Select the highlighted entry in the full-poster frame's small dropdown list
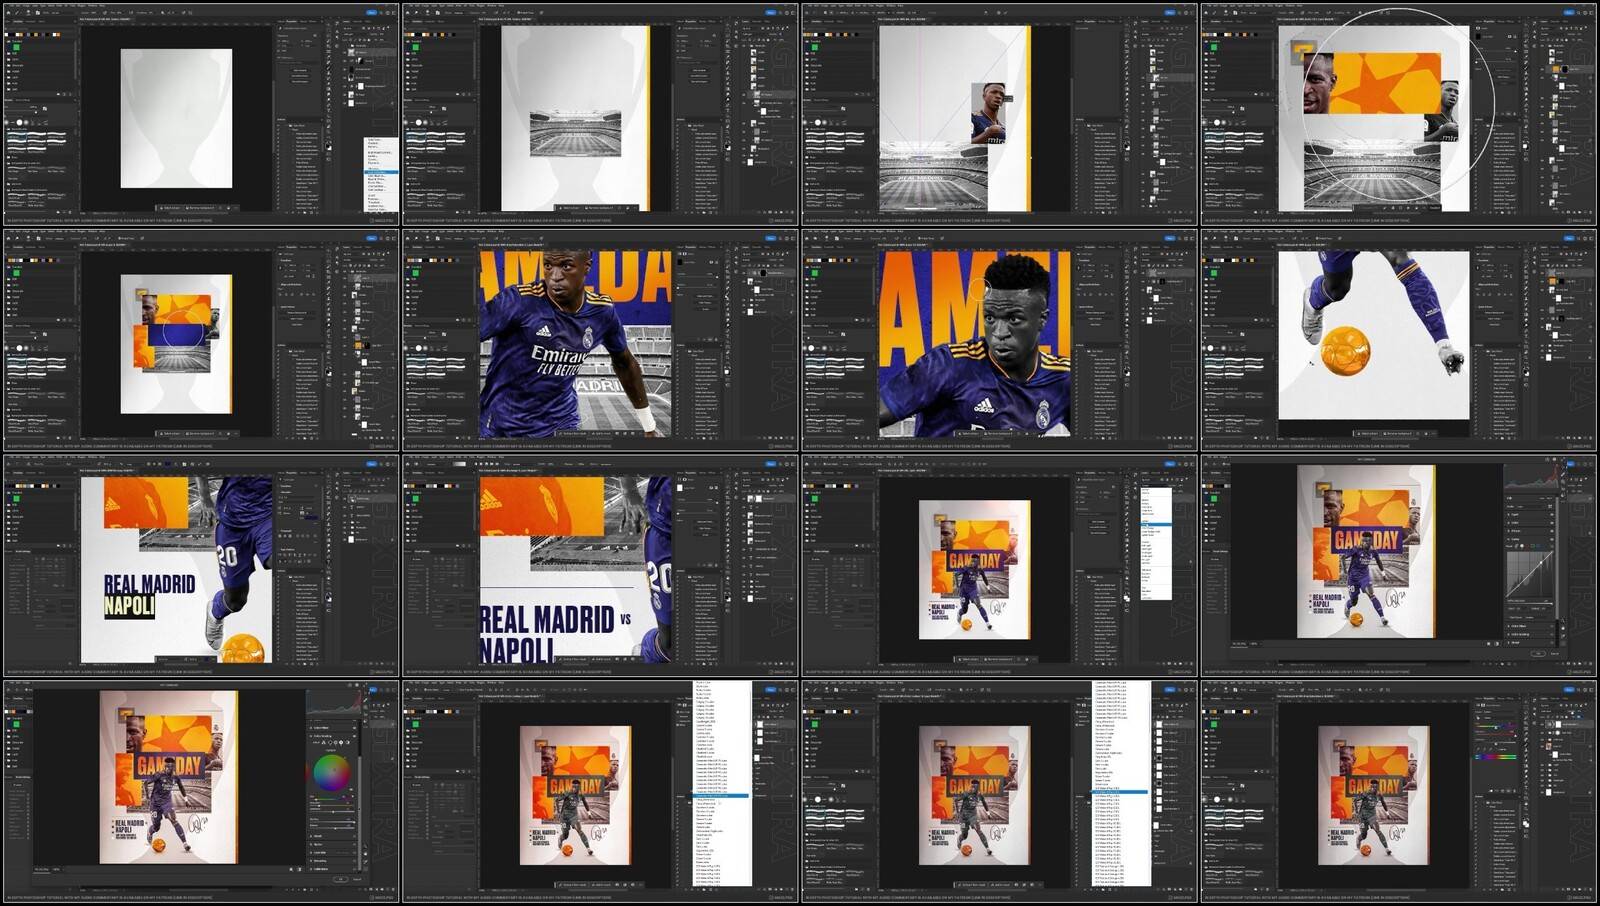This screenshot has height=906, width=1600. point(1155,524)
